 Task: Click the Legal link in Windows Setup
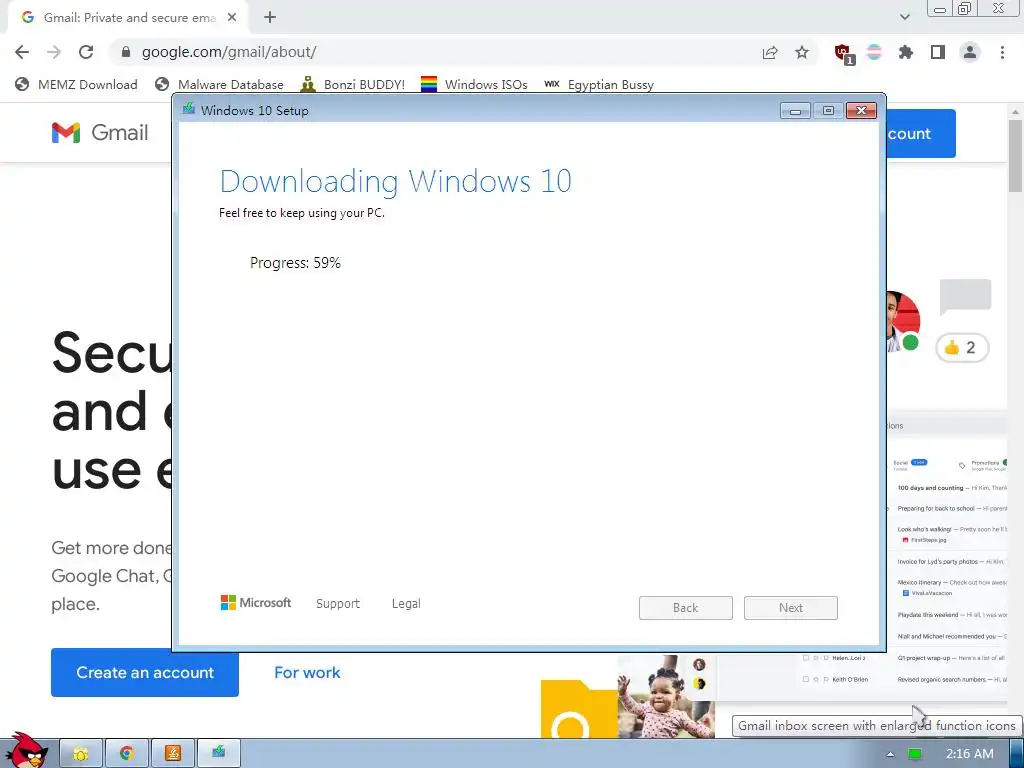(x=406, y=603)
